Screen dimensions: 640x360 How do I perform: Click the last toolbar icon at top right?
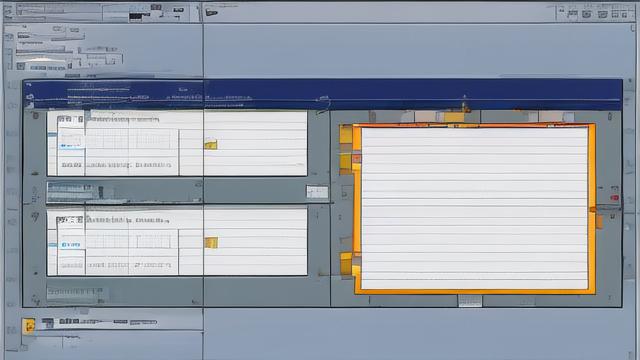624,14
